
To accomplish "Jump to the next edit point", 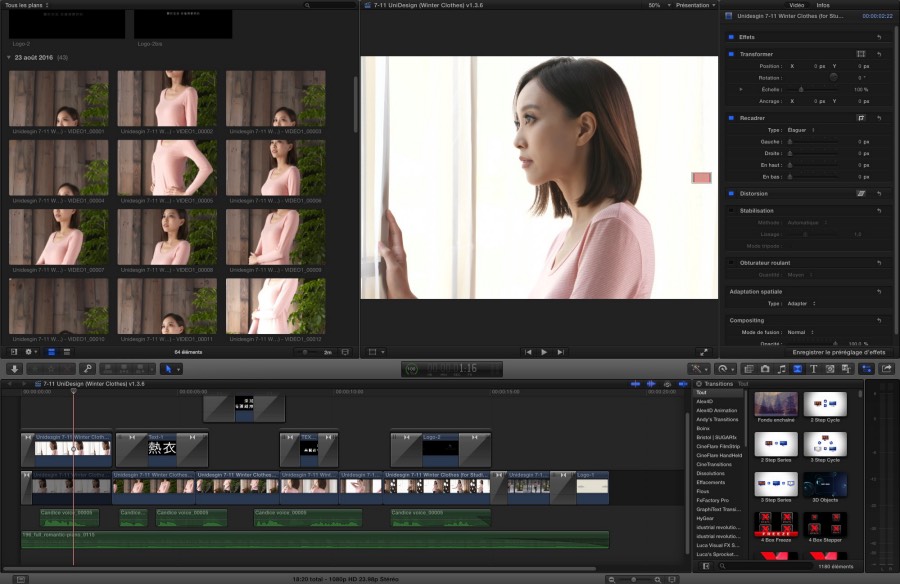I will [561, 352].
